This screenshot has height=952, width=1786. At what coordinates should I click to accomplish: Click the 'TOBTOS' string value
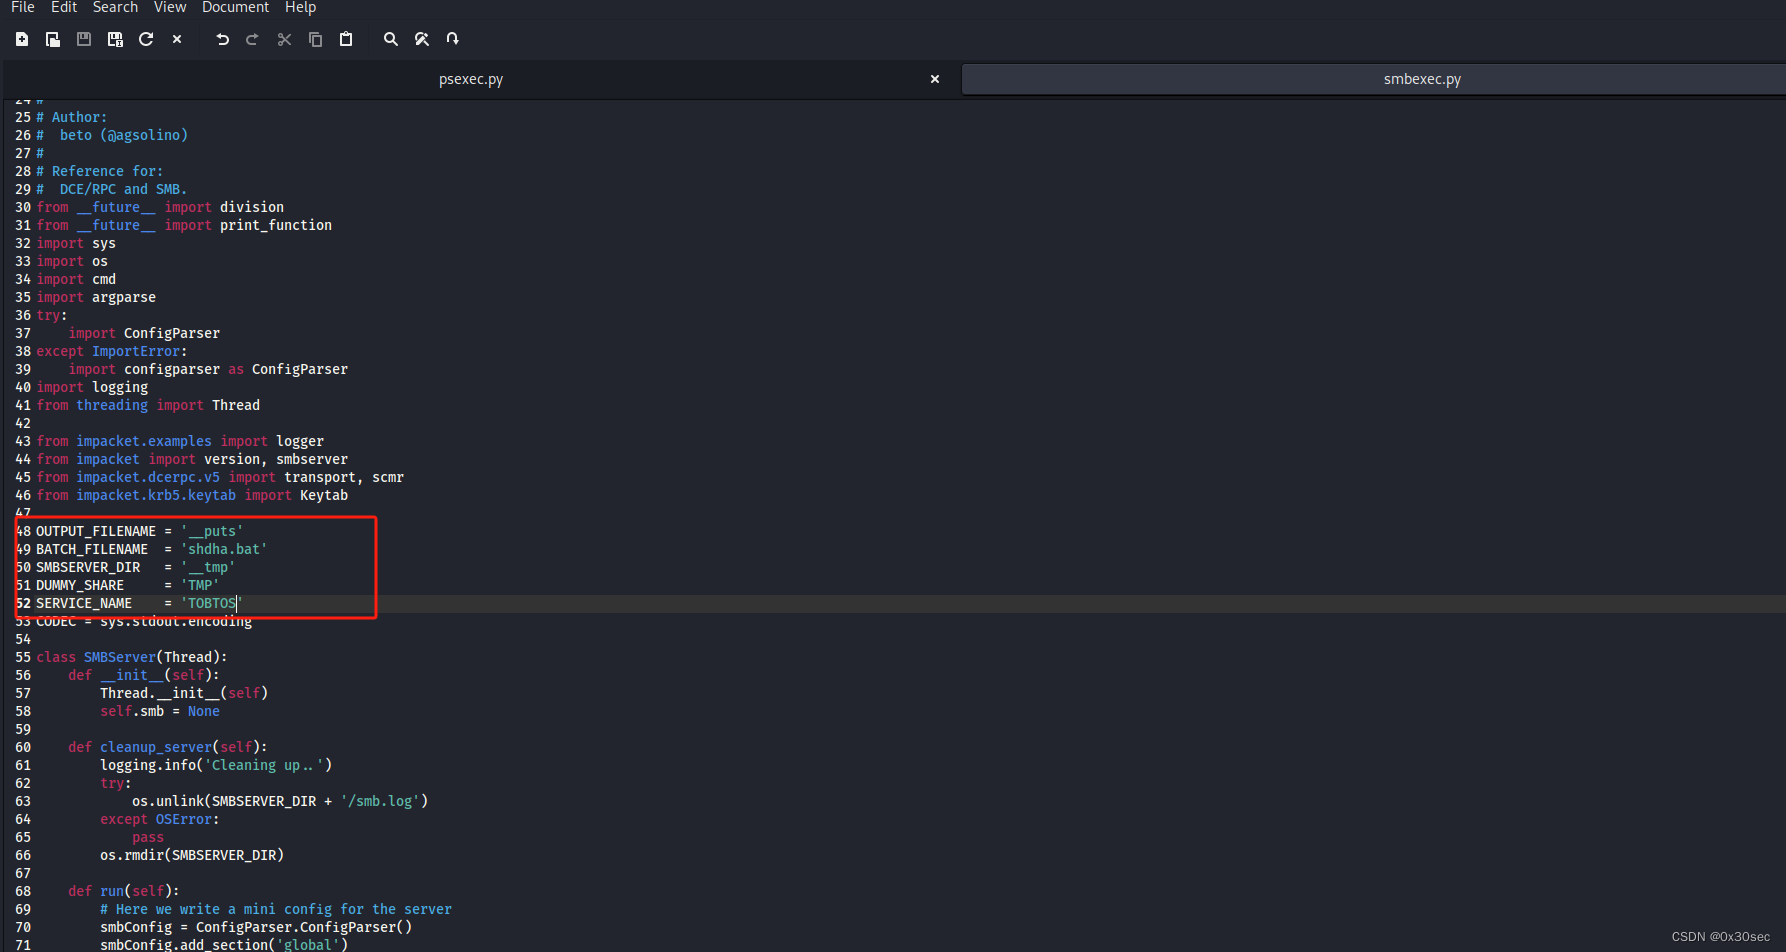pos(211,603)
